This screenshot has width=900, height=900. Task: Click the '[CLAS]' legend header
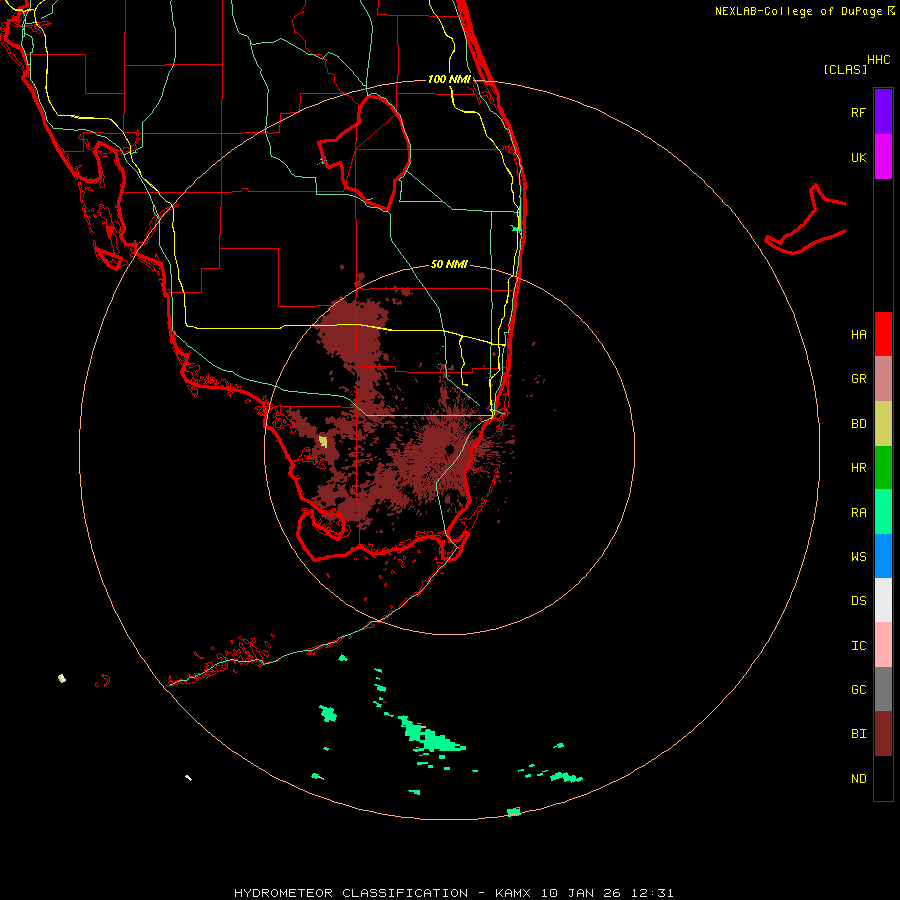point(845,69)
